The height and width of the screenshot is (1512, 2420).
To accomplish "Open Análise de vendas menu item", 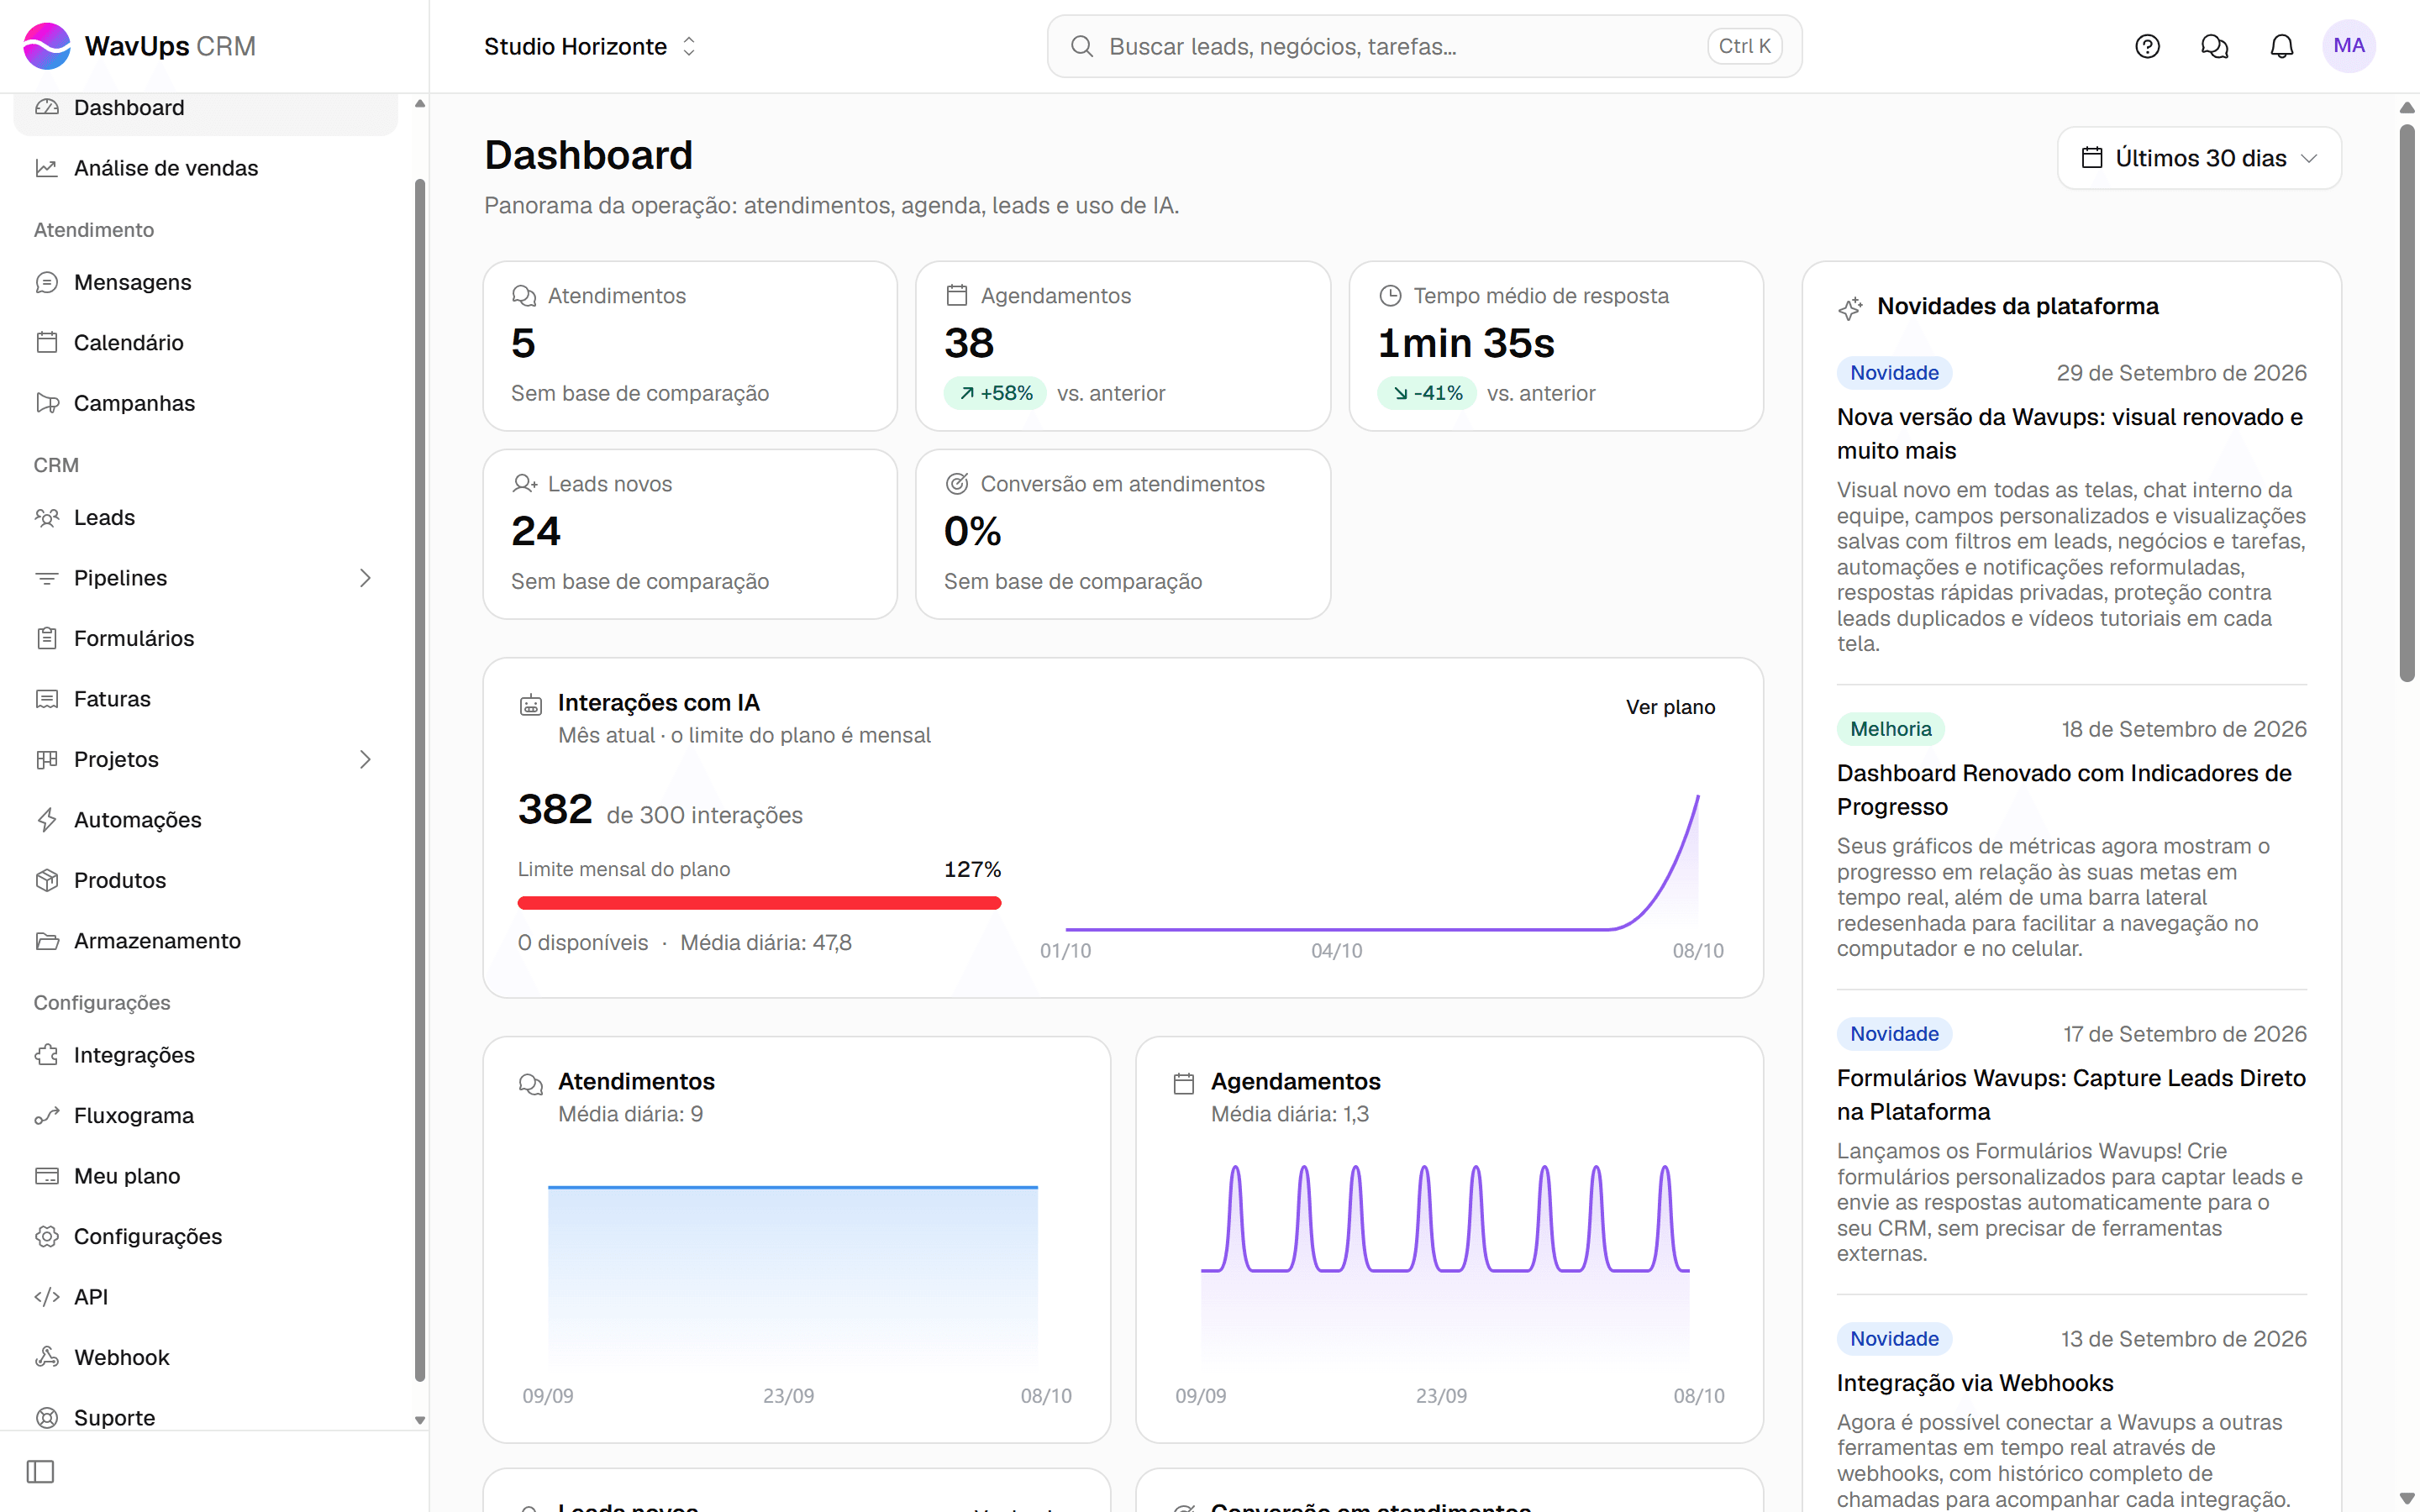I will (x=206, y=168).
